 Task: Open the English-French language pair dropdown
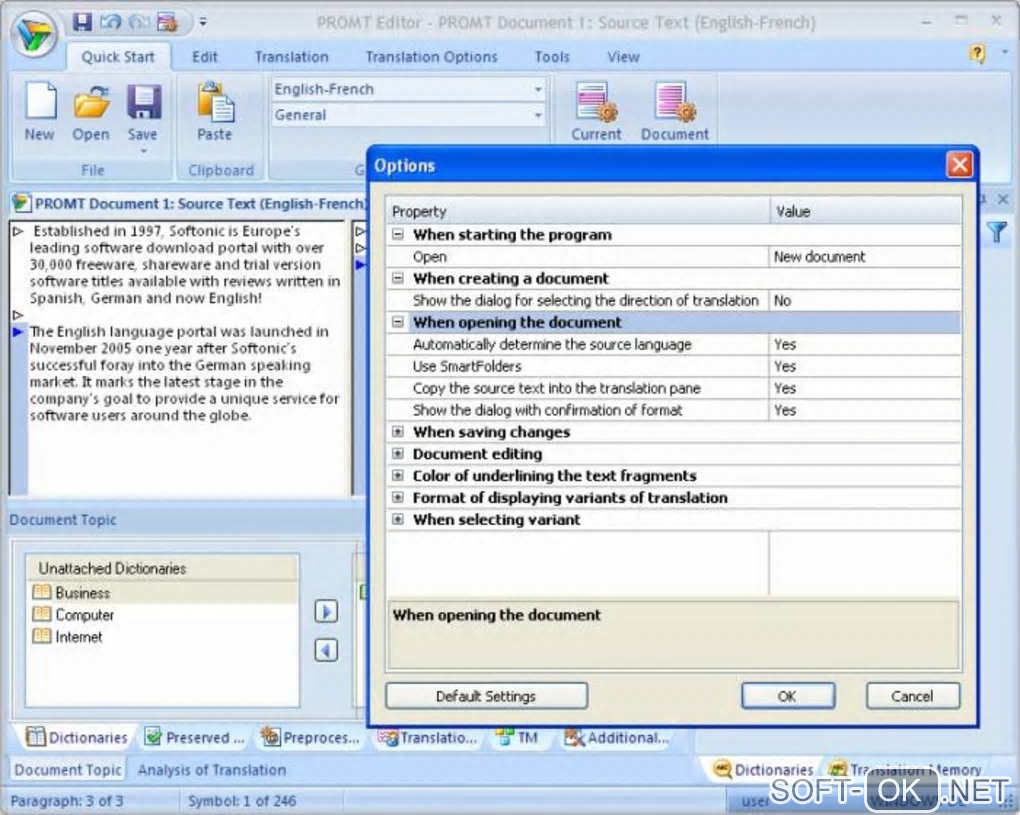coord(538,90)
